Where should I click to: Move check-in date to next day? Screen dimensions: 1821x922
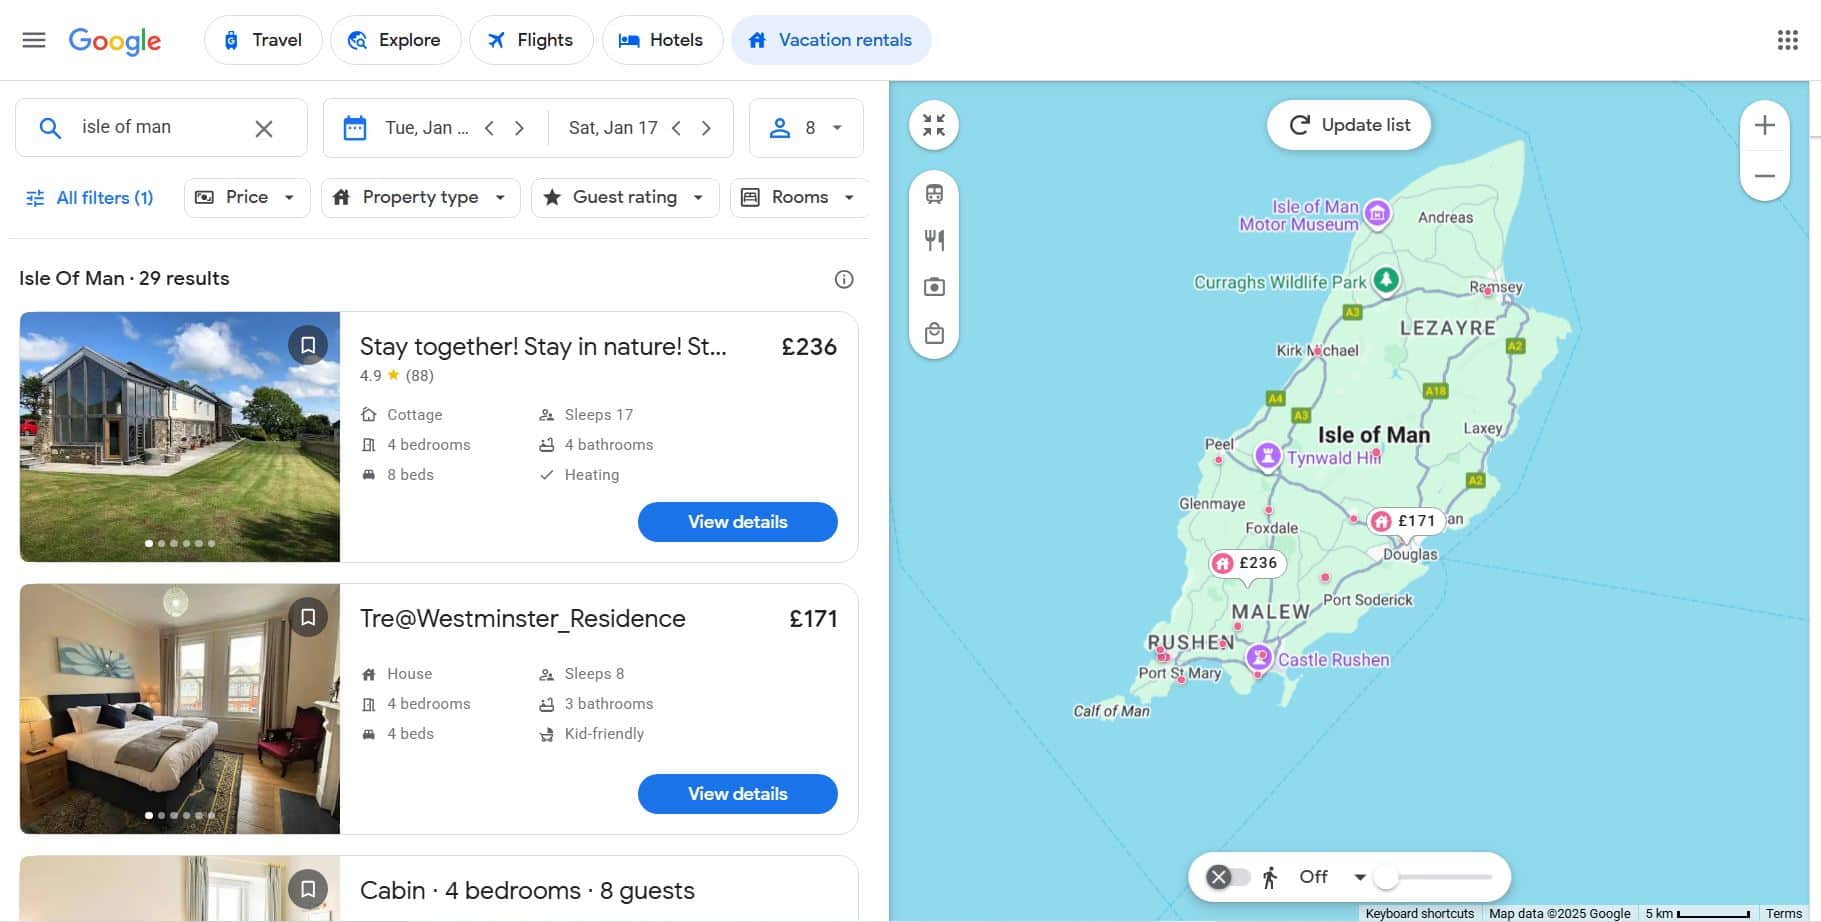[519, 128]
